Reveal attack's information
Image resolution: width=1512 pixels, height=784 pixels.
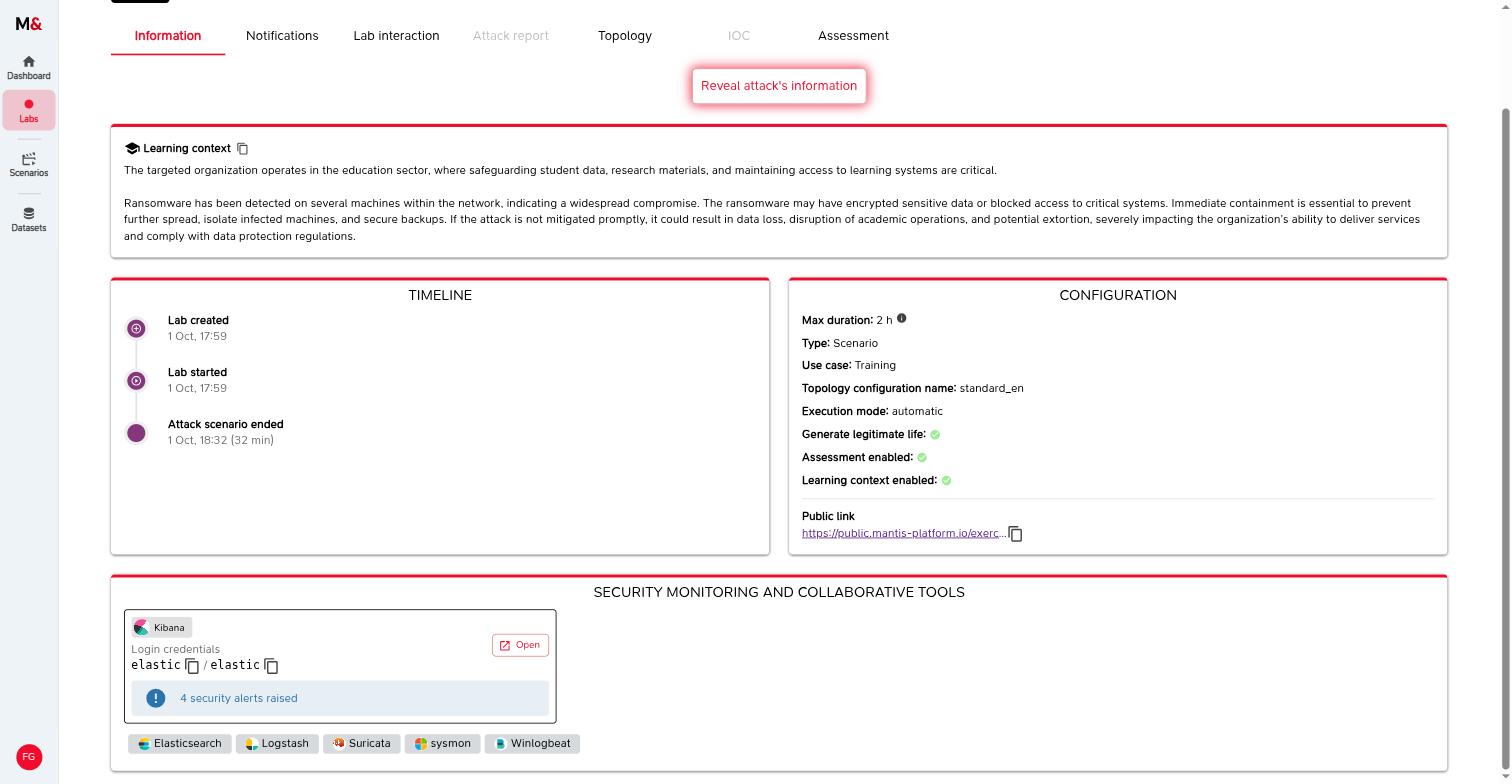(779, 86)
